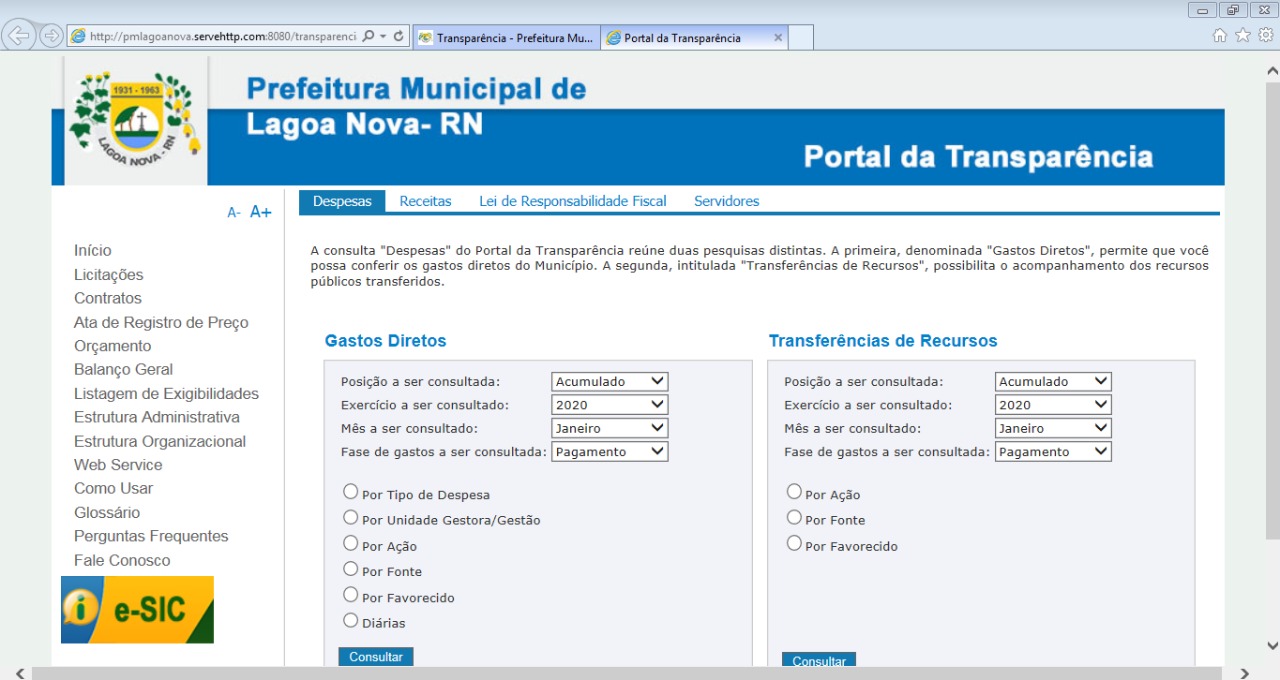1280x680 pixels.
Task: Select Por Fonte under Gastos Diretos
Action: (350, 569)
